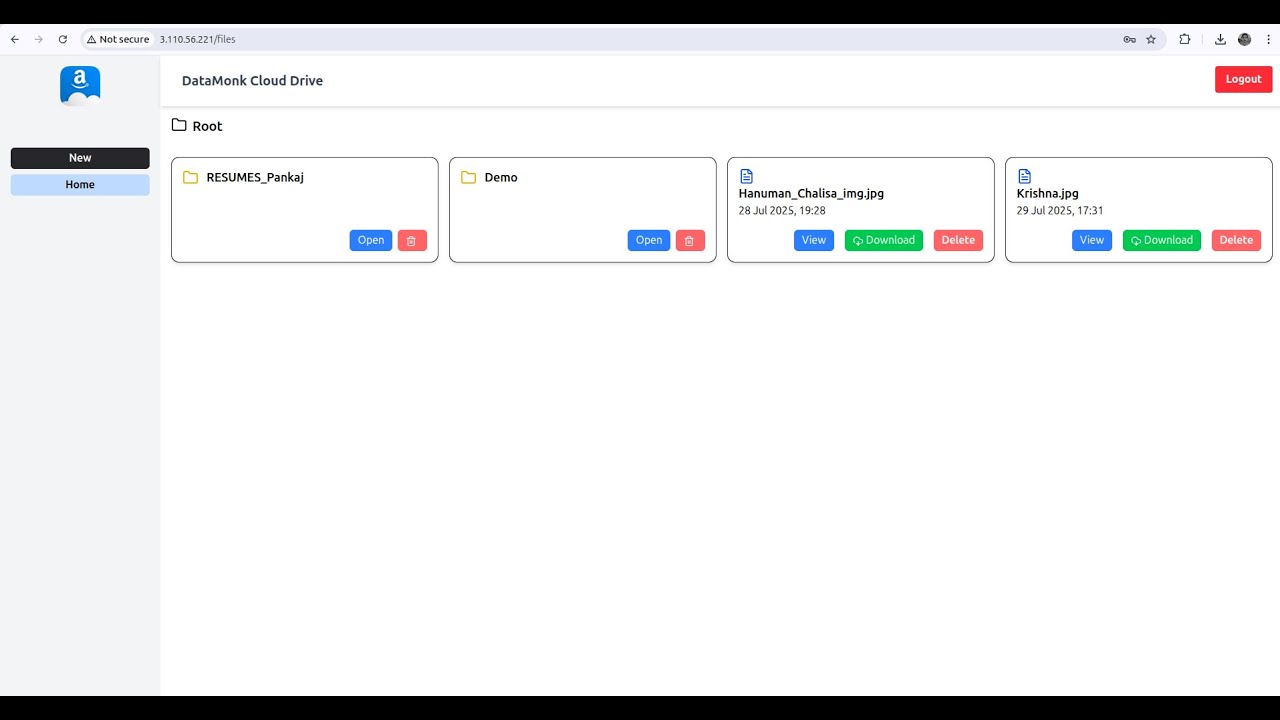Click the RESUMES_Pankaj folder name
Image resolution: width=1280 pixels, height=720 pixels.
tap(255, 178)
